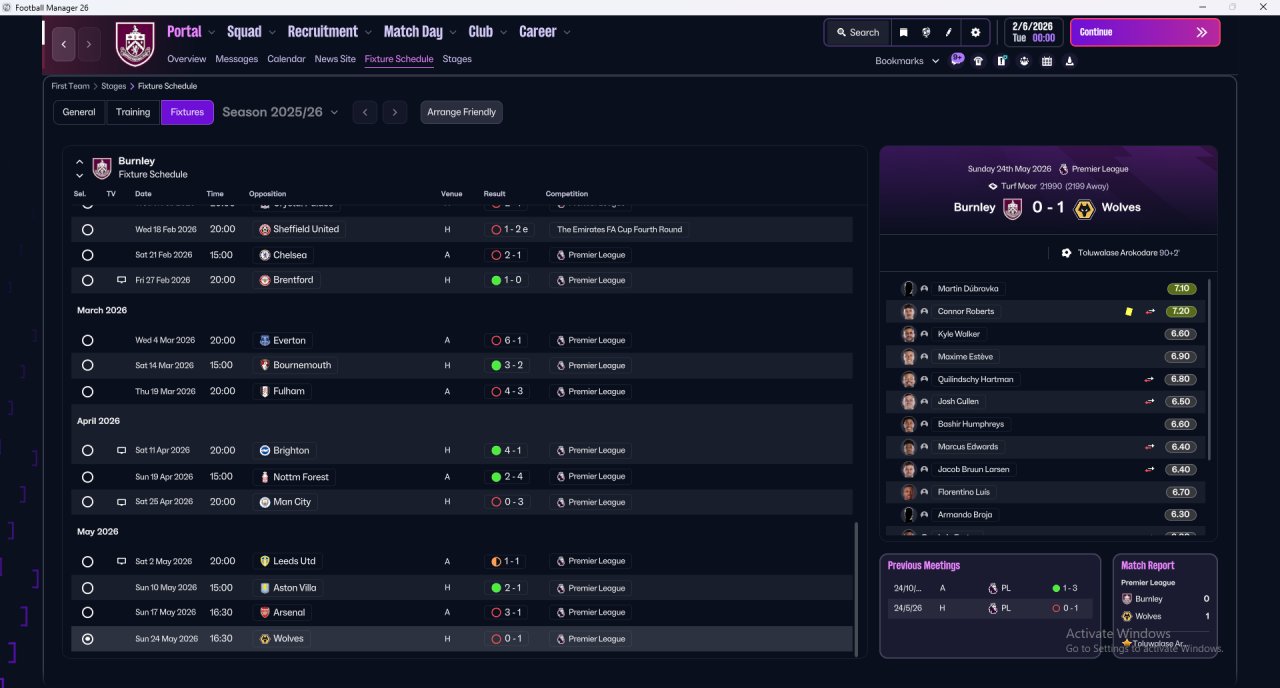Switch to the Training tab

[133, 112]
